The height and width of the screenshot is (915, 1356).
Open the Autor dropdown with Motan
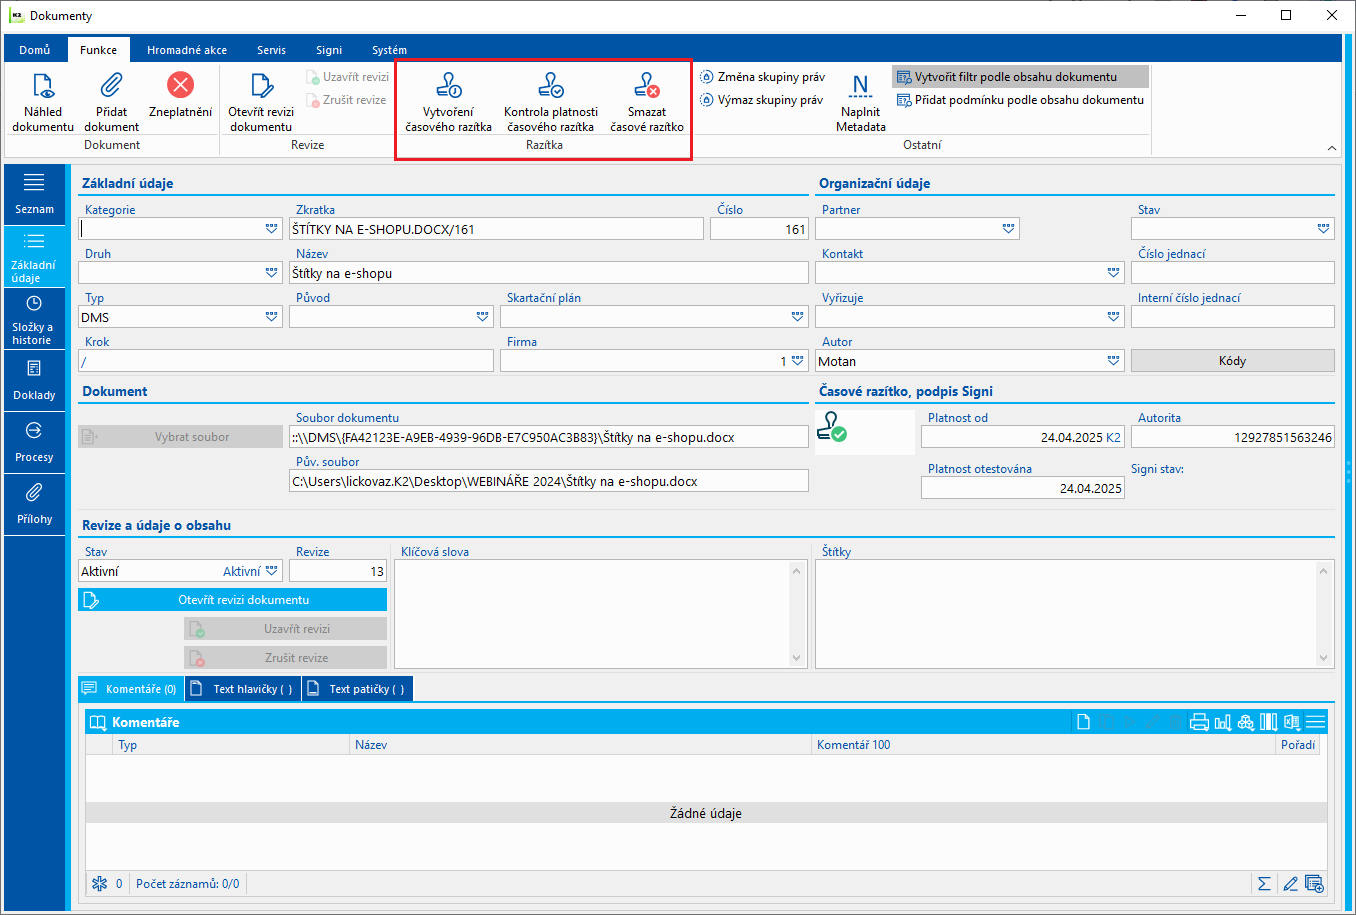click(x=1113, y=361)
